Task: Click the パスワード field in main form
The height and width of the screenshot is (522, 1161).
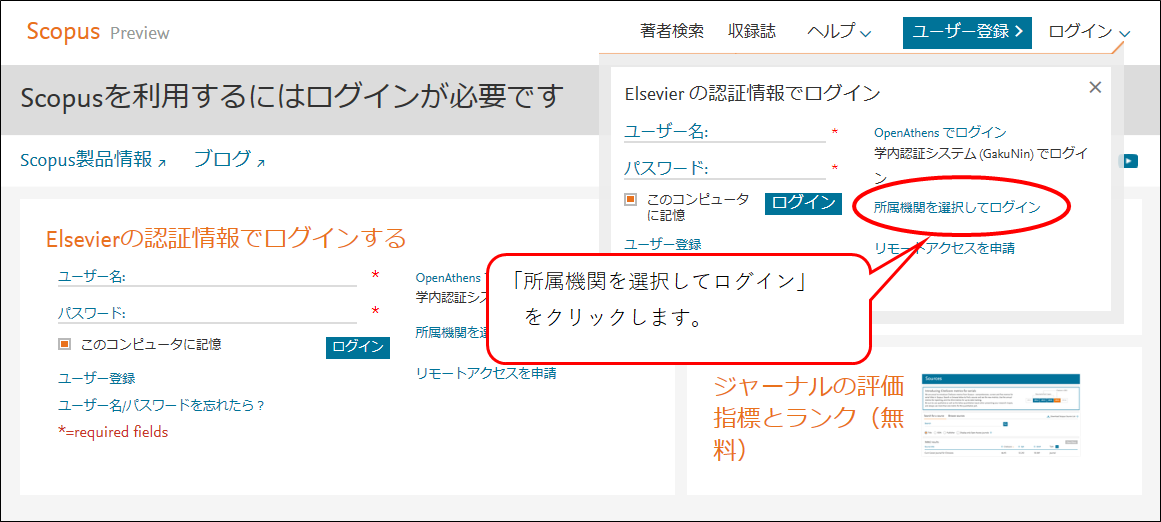Action: point(207,312)
